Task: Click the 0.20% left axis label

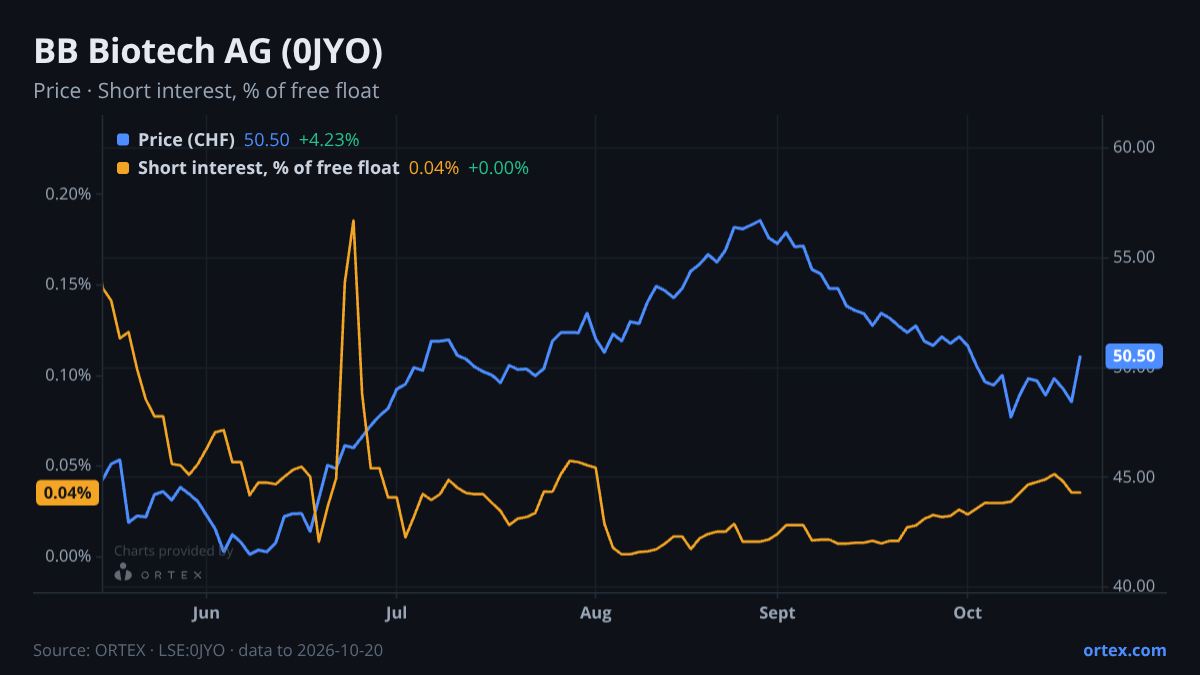Action: pyautogui.click(x=69, y=194)
